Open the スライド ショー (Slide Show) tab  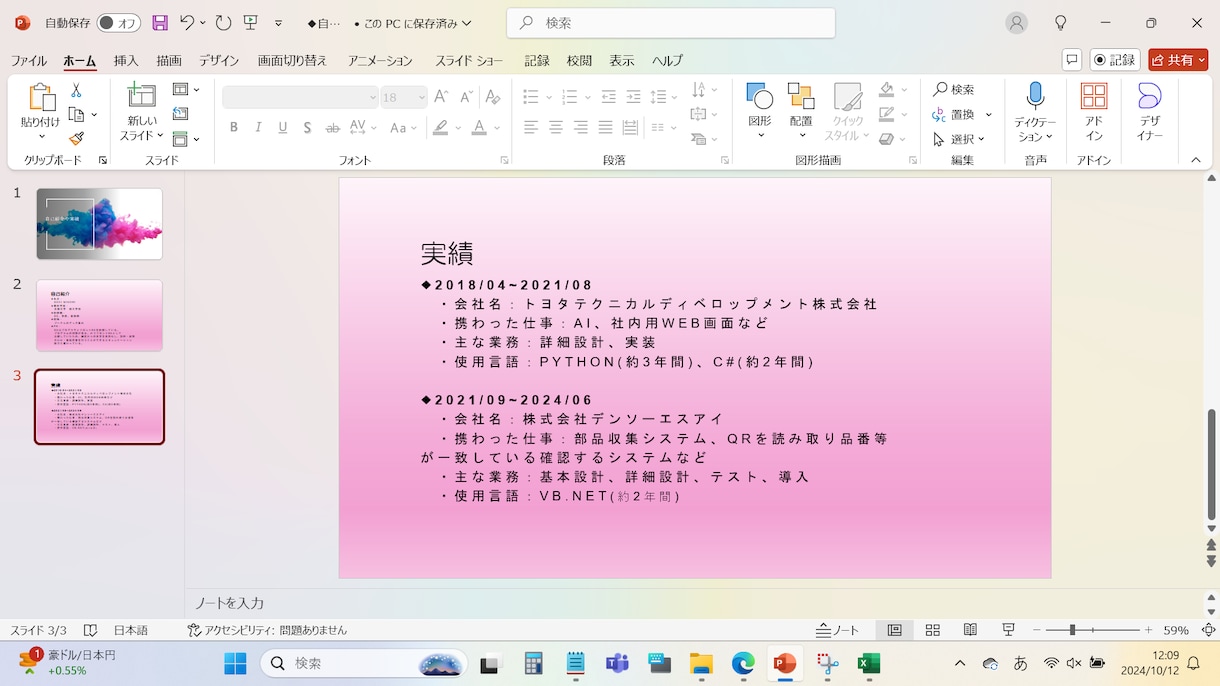(x=469, y=60)
